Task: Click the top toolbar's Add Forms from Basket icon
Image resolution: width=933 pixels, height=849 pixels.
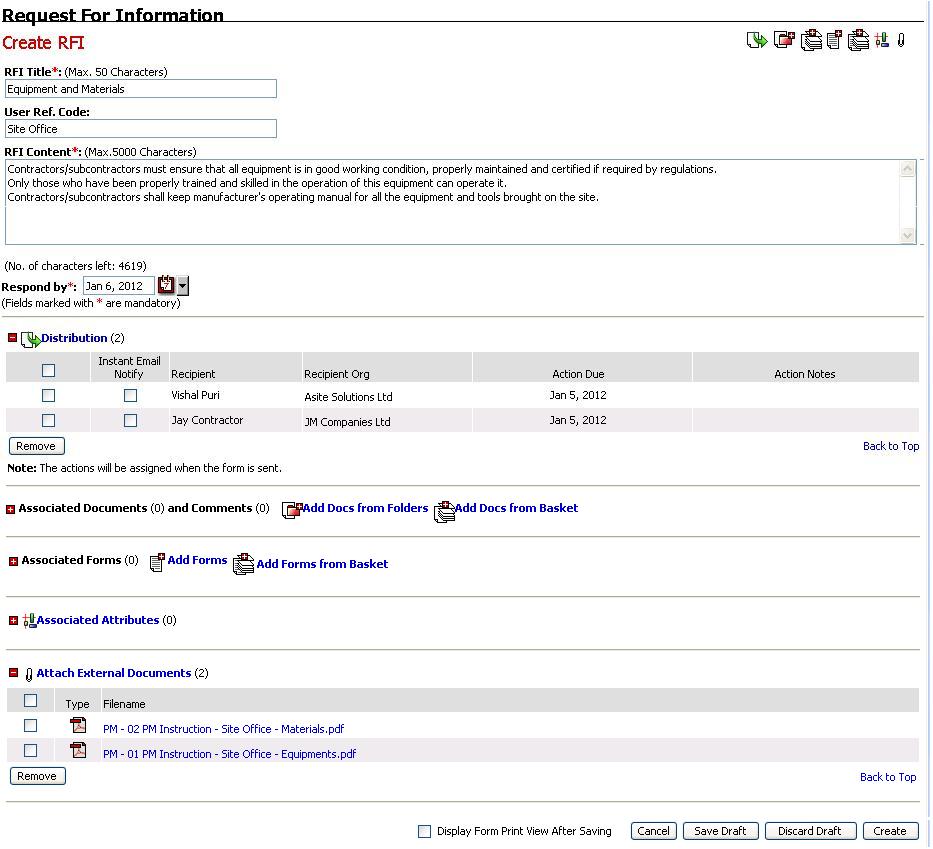Action: click(x=859, y=40)
